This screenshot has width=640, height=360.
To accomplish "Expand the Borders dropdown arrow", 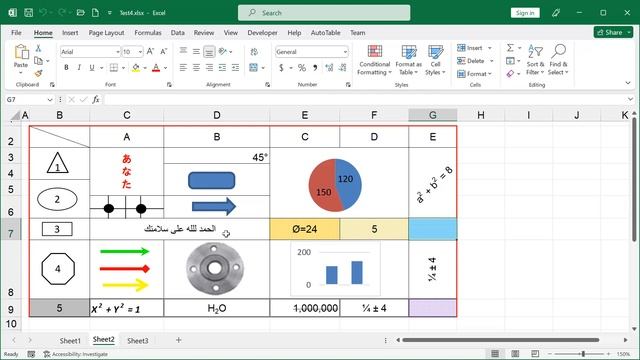I will point(123,68).
